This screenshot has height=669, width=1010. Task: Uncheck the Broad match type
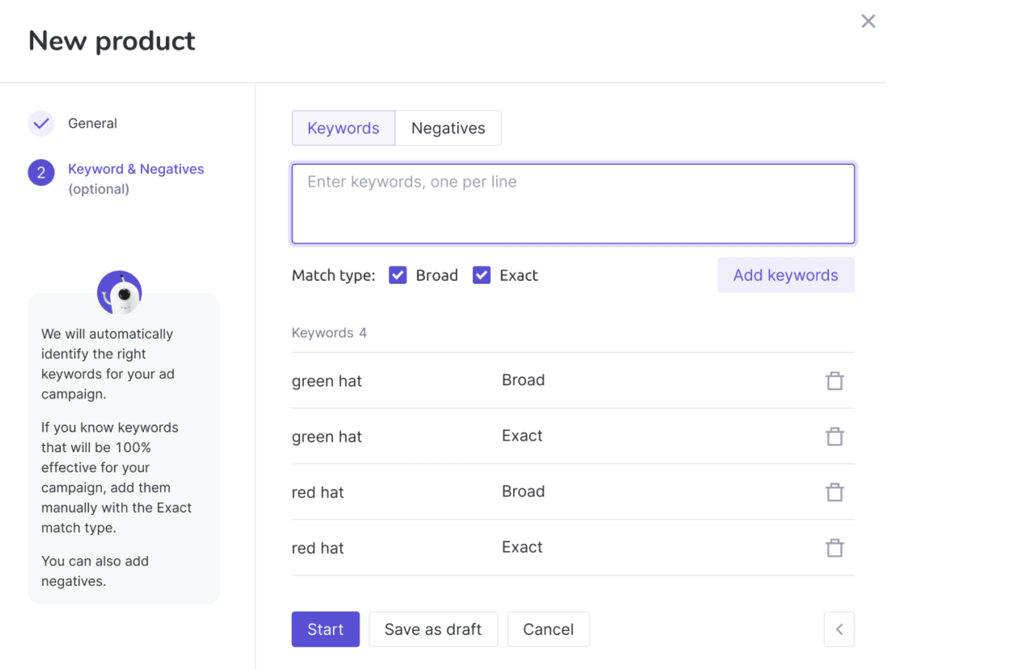(x=398, y=275)
